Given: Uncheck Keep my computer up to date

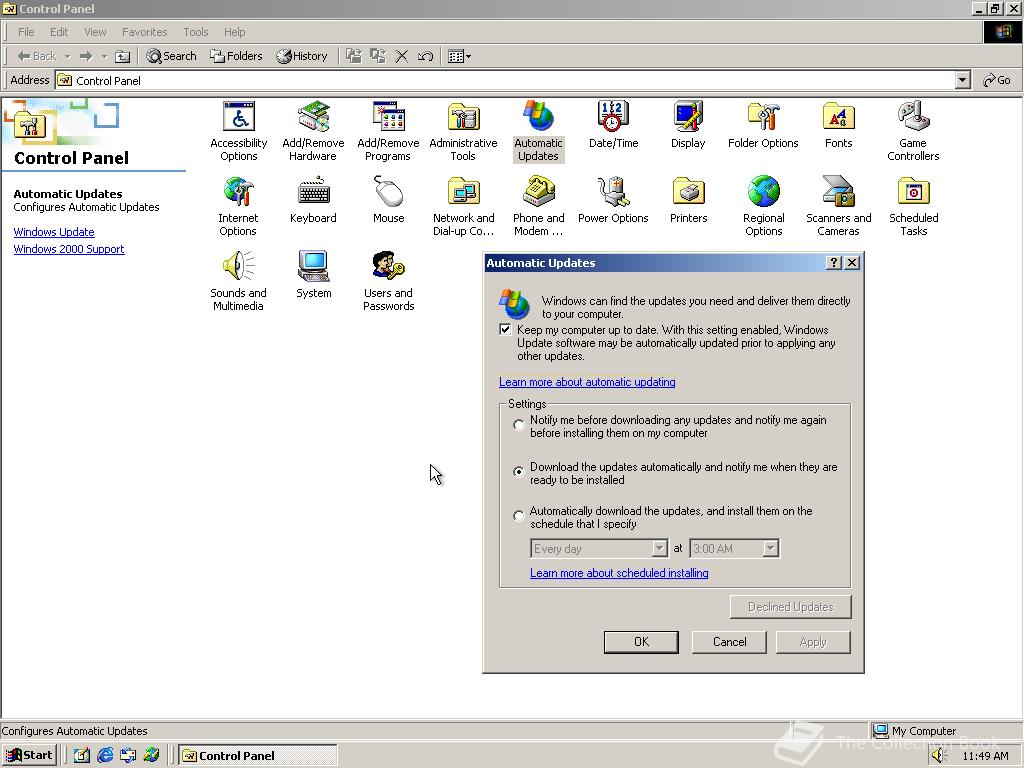Looking at the screenshot, I should tap(505, 329).
